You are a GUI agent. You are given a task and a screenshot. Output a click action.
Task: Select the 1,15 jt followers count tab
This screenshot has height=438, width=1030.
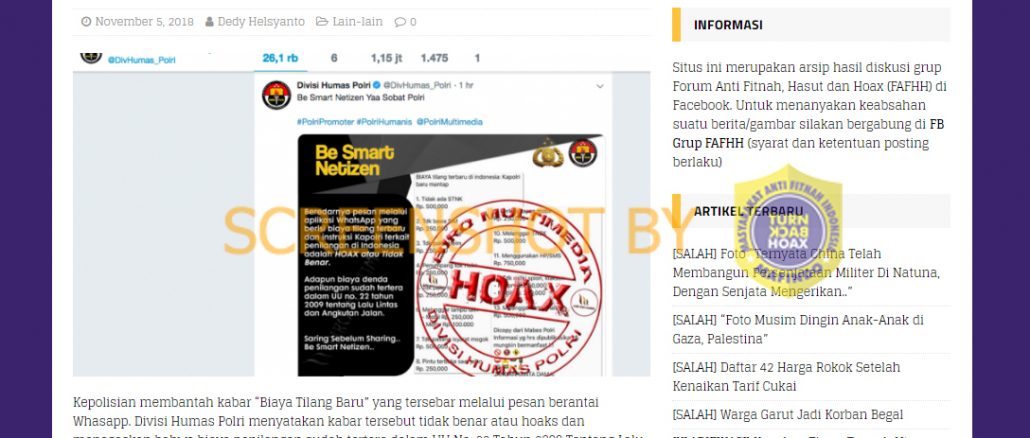(x=386, y=58)
